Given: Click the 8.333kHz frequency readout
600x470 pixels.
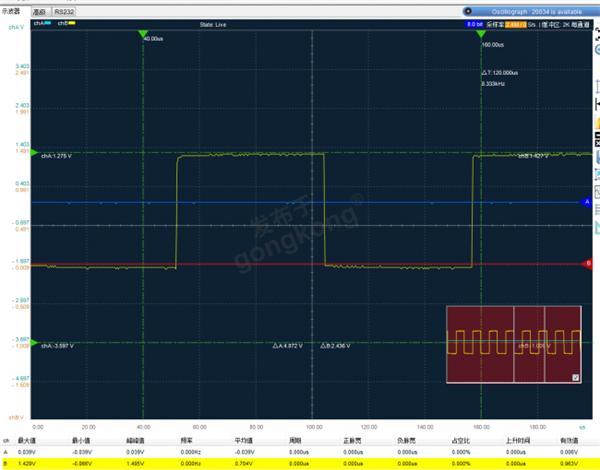Looking at the screenshot, I should (493, 83).
